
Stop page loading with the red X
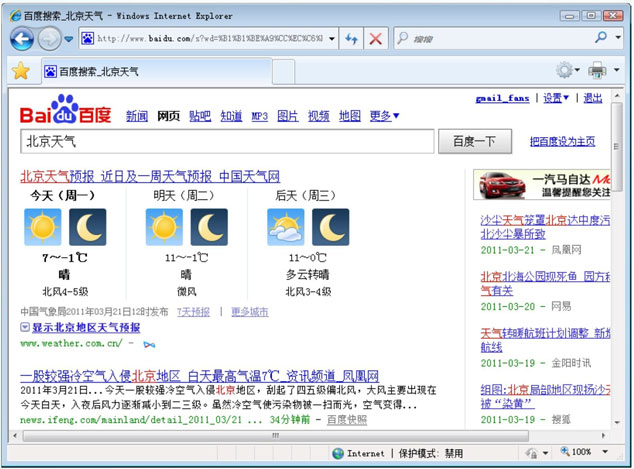tap(376, 38)
